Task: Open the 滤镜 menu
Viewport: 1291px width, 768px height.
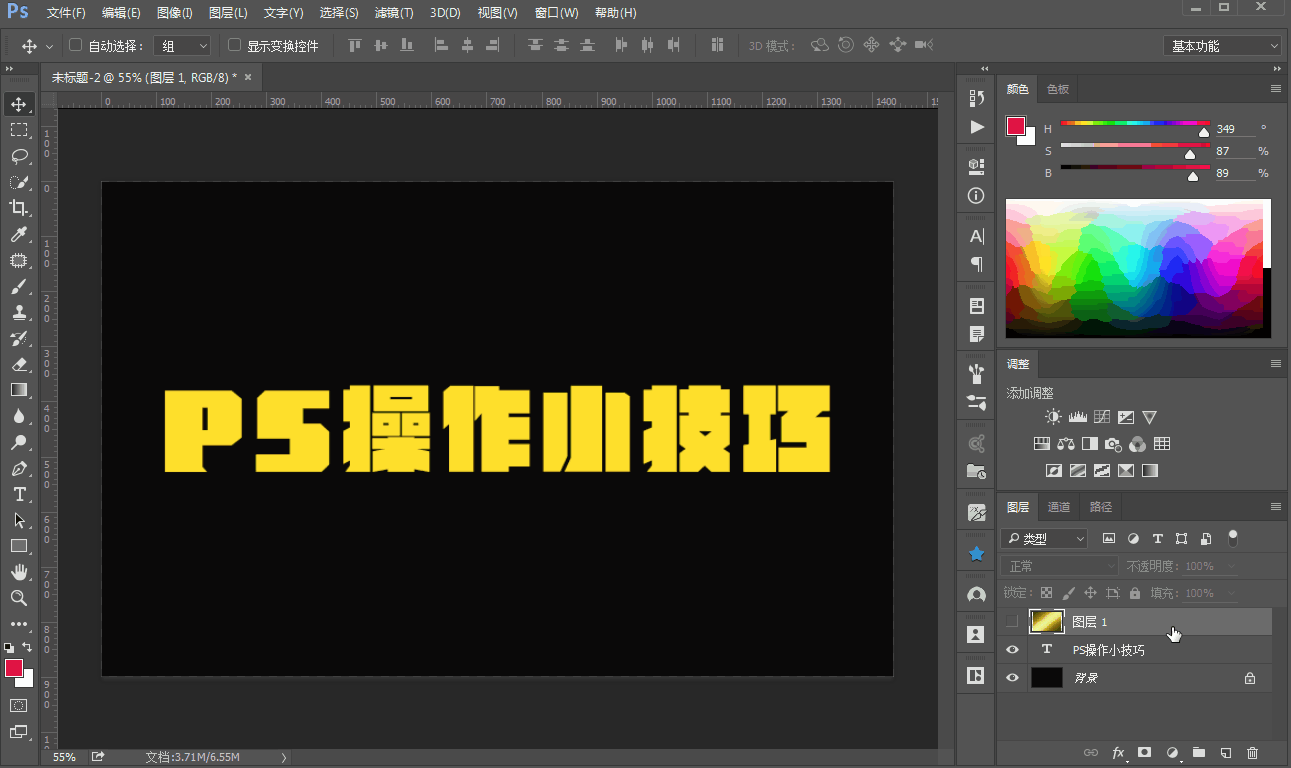Action: click(x=394, y=13)
